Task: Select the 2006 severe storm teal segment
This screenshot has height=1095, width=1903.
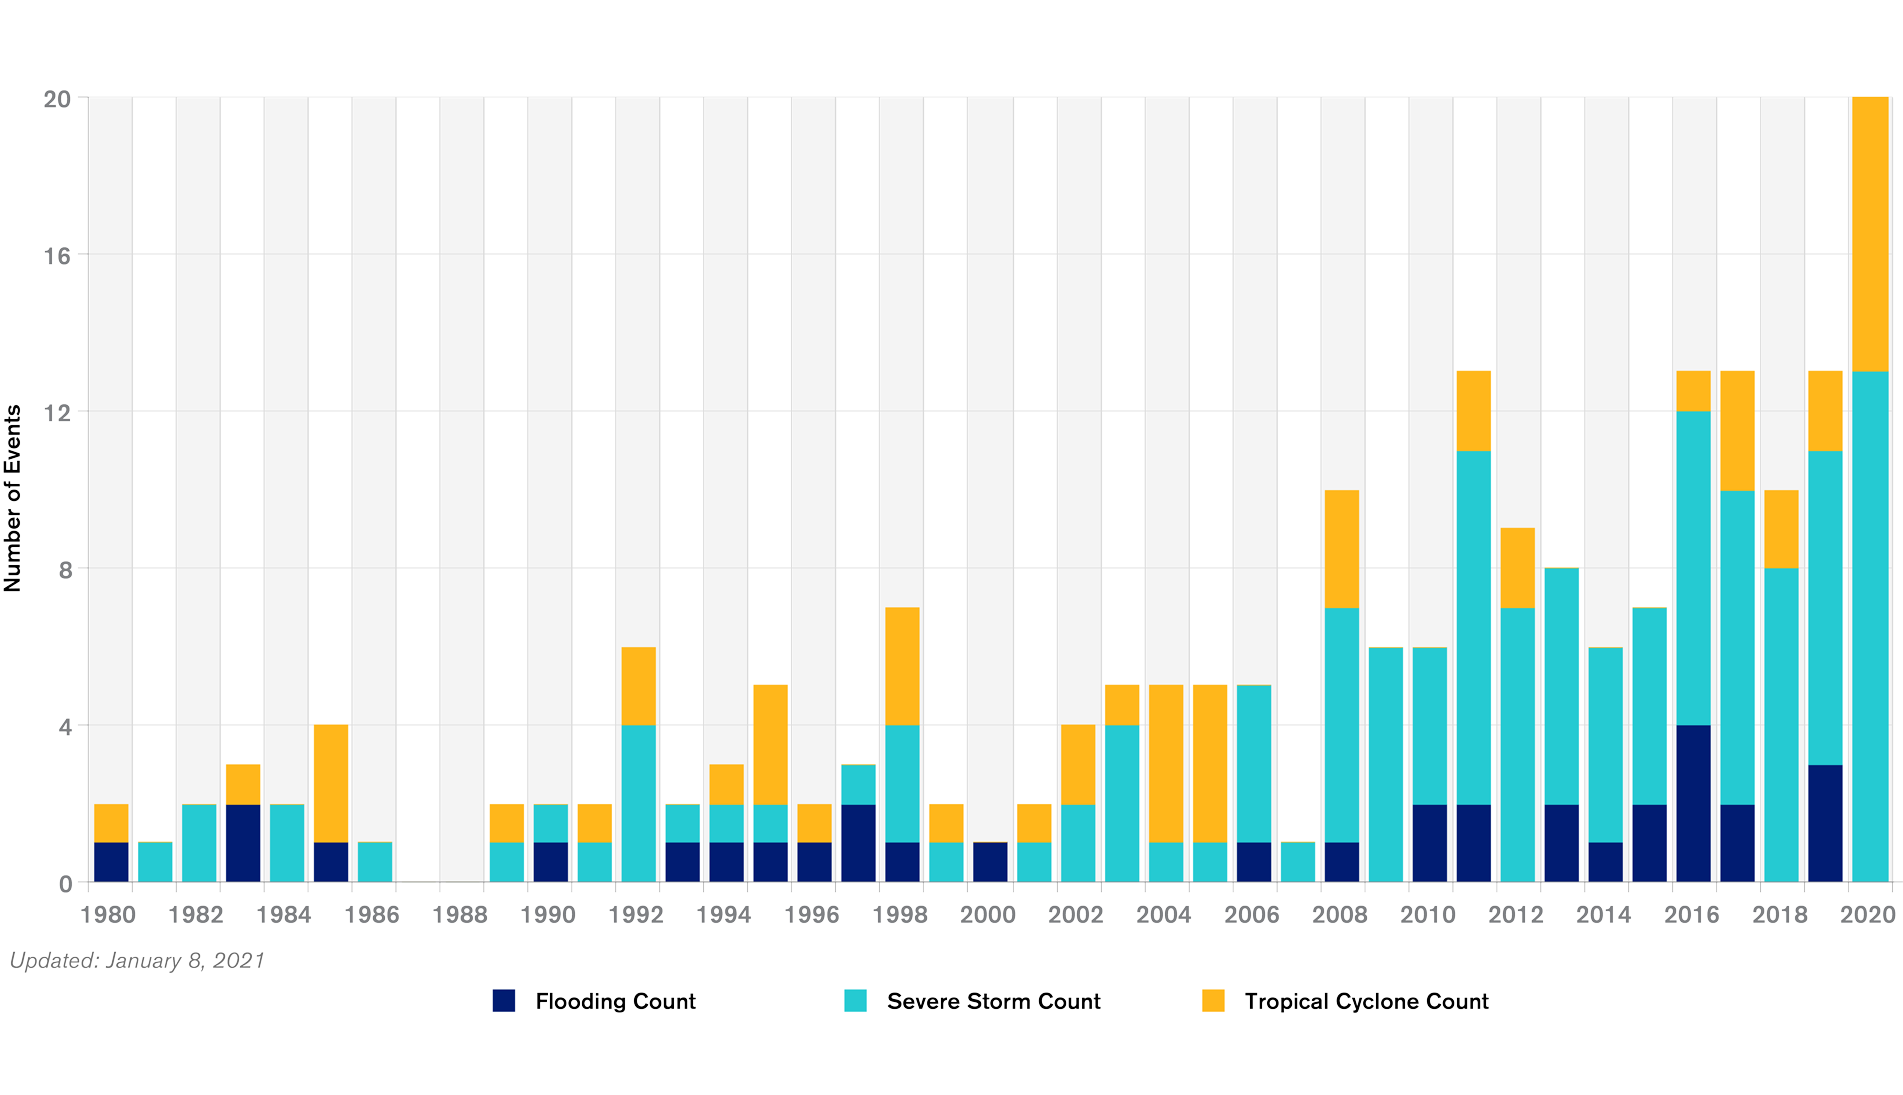Action: pyautogui.click(x=1254, y=764)
